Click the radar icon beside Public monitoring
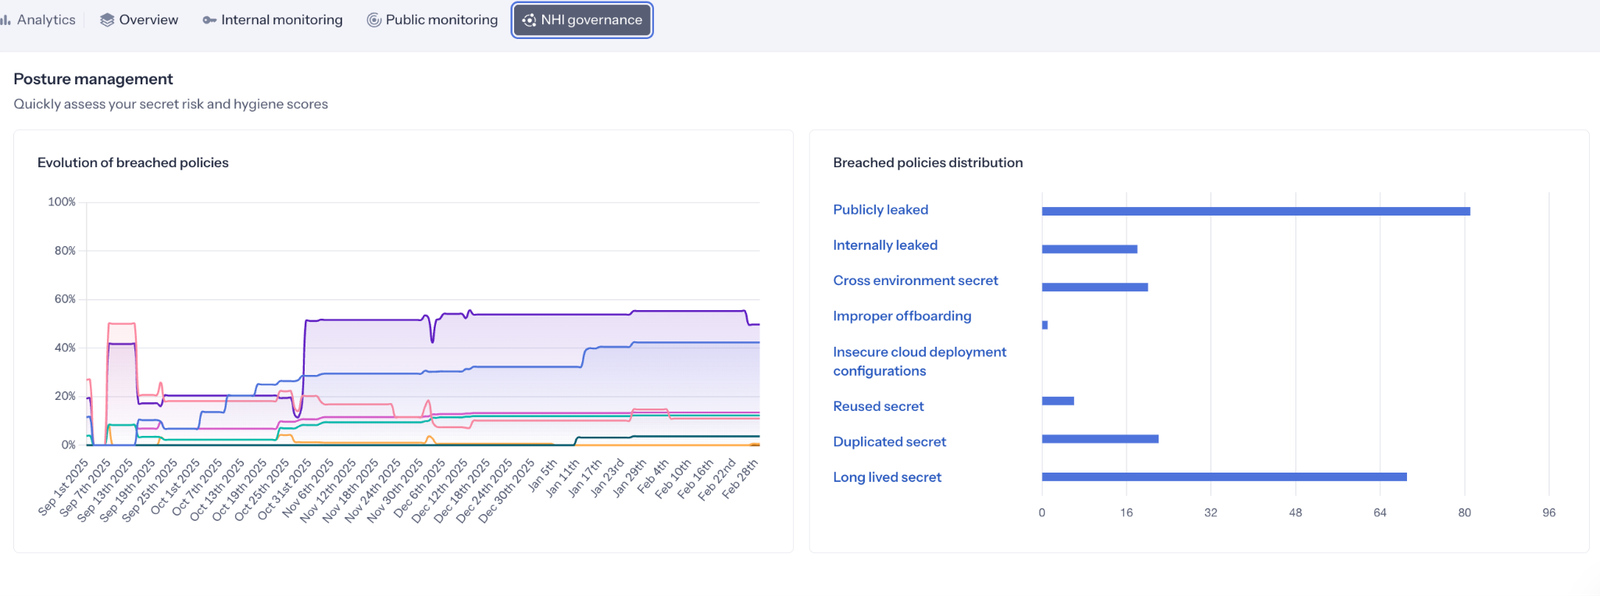Viewport: 1600px width, 596px height. pos(374,20)
